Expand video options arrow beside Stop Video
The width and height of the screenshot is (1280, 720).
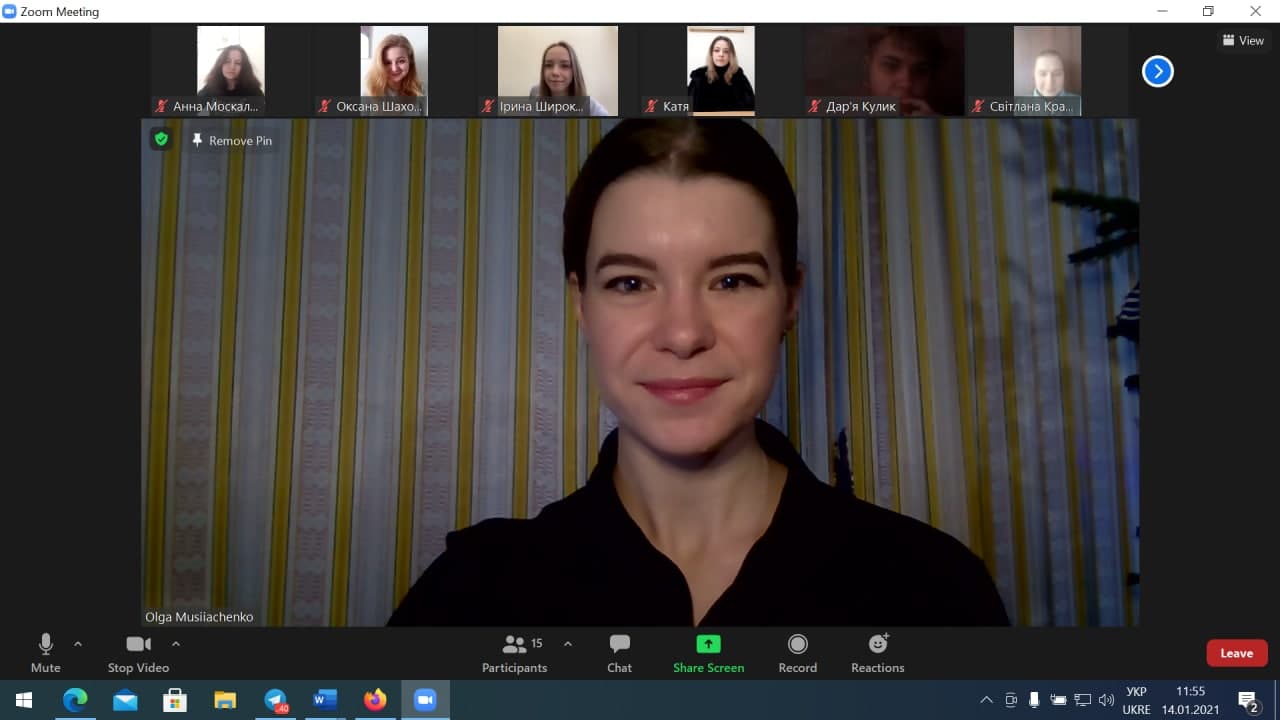pos(176,644)
